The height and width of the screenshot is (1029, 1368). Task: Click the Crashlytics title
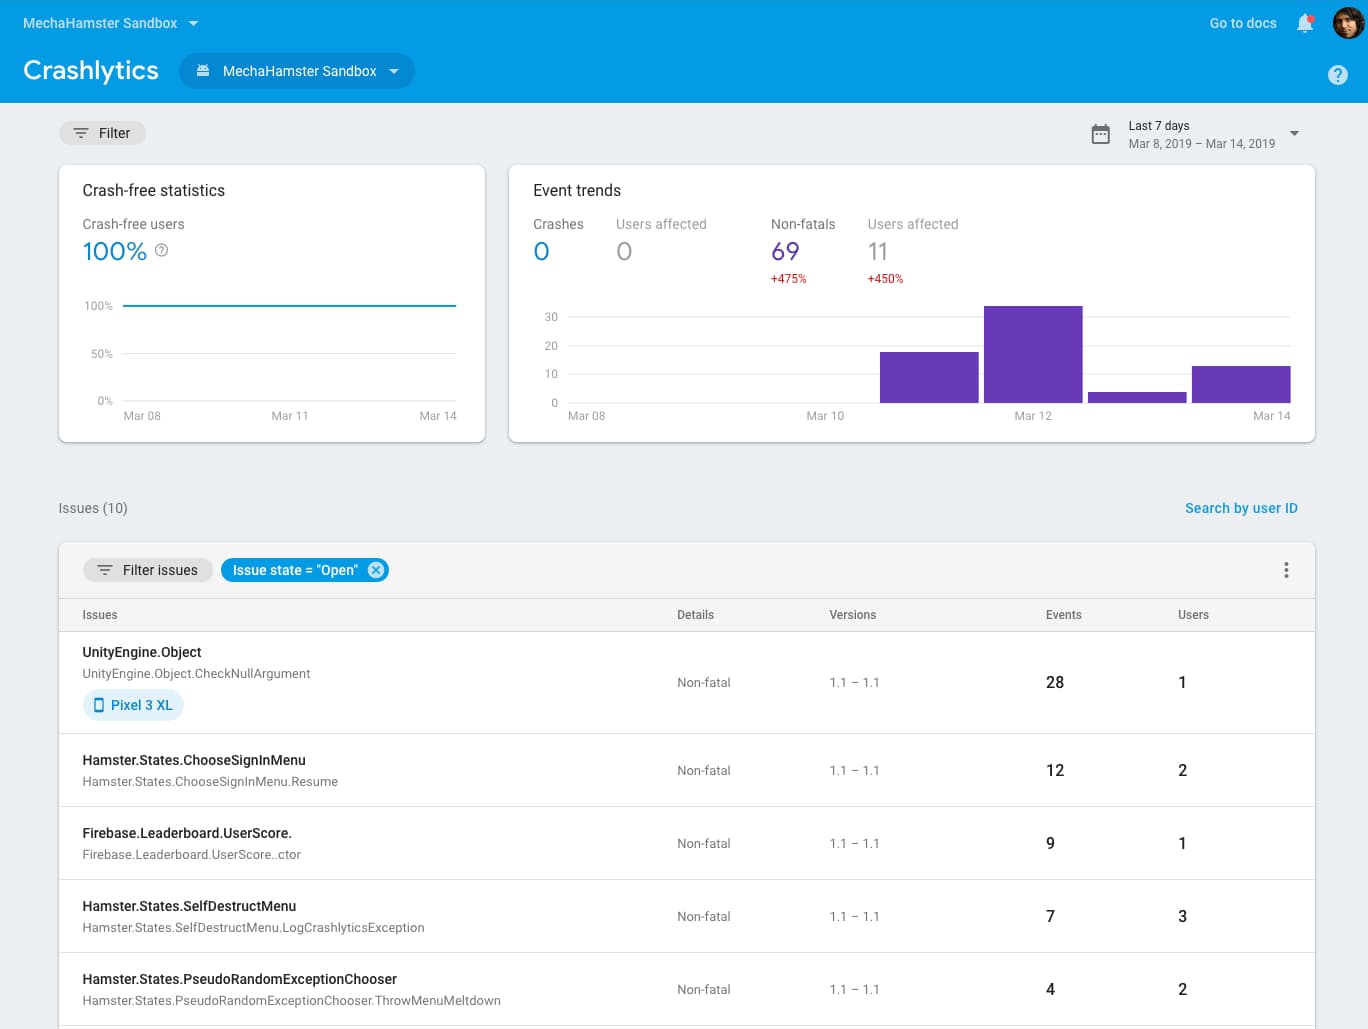pos(91,71)
